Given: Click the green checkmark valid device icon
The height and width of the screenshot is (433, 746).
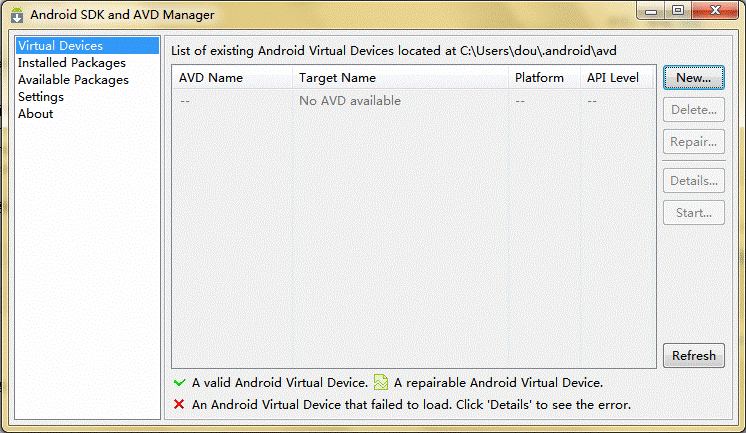Looking at the screenshot, I should point(179,383).
